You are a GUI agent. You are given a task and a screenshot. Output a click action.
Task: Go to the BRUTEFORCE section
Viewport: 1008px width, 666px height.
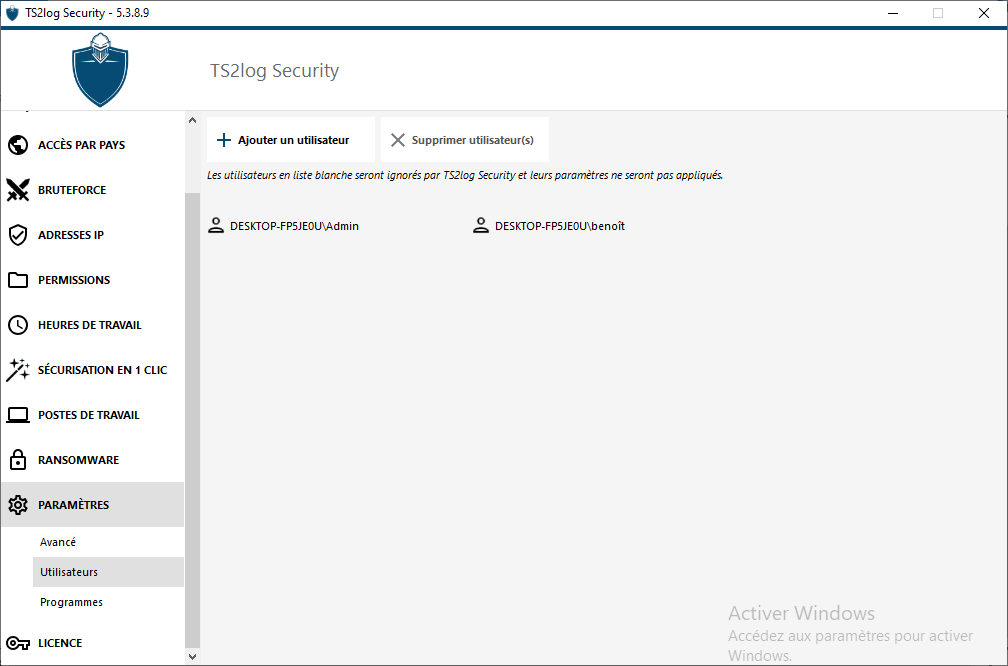click(93, 190)
